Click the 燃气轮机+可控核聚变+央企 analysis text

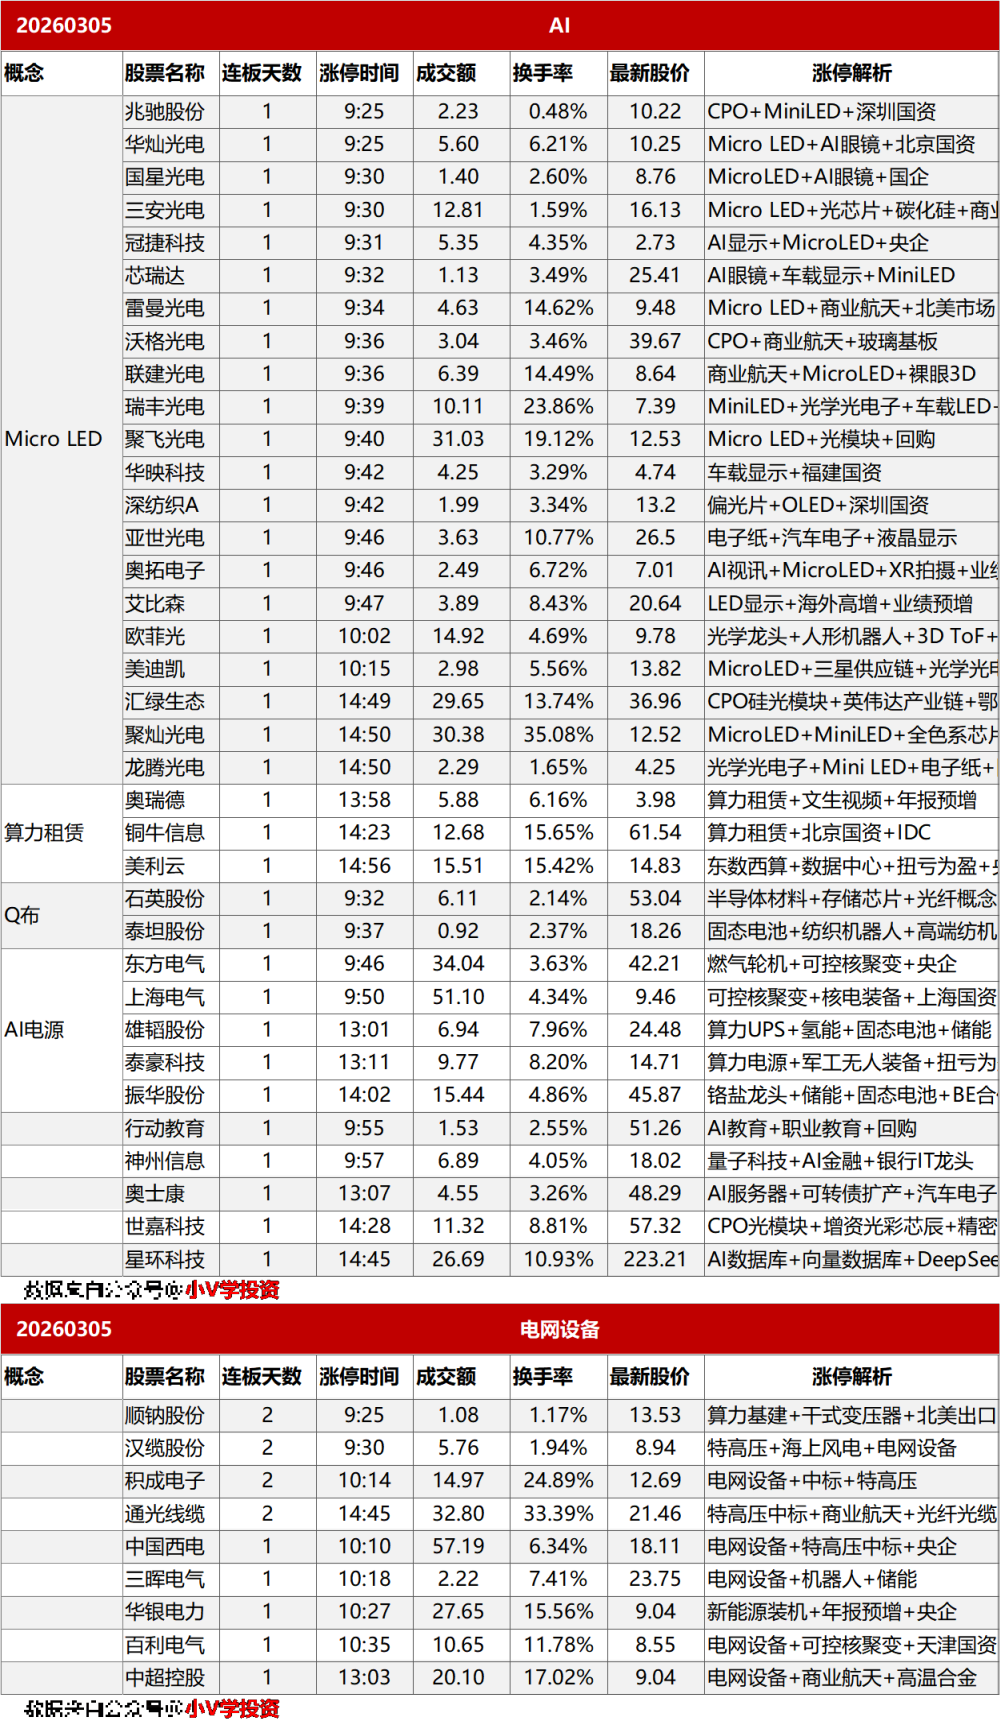(832, 964)
